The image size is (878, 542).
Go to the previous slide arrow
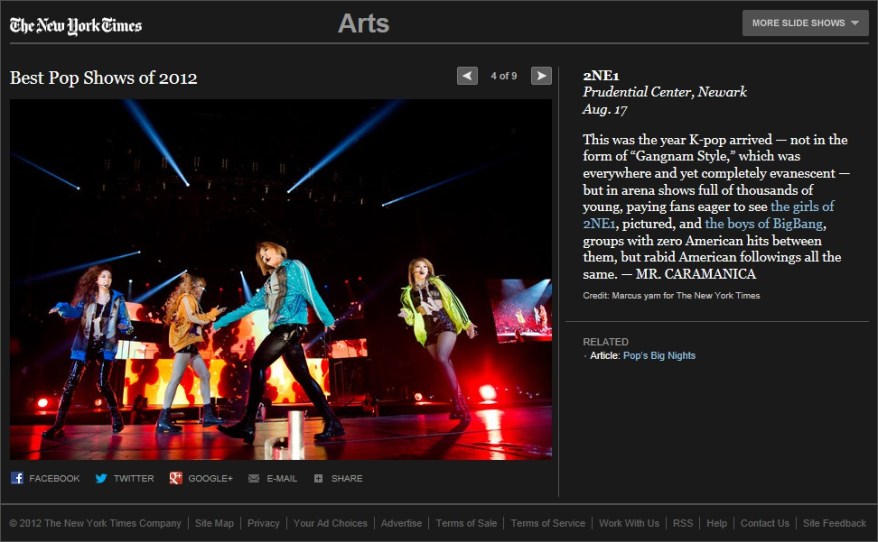[x=467, y=76]
